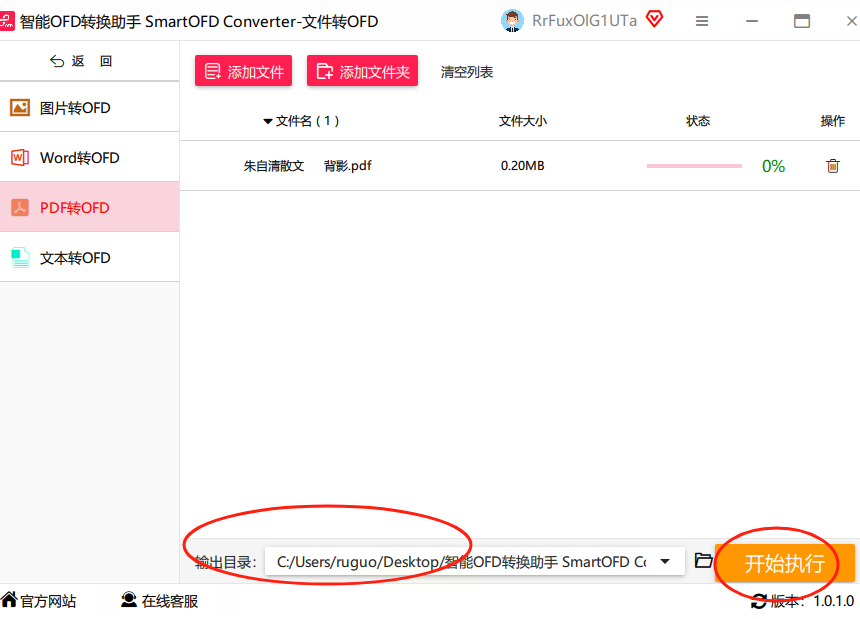Delete the 背影.pdf file with trash icon

tap(833, 166)
